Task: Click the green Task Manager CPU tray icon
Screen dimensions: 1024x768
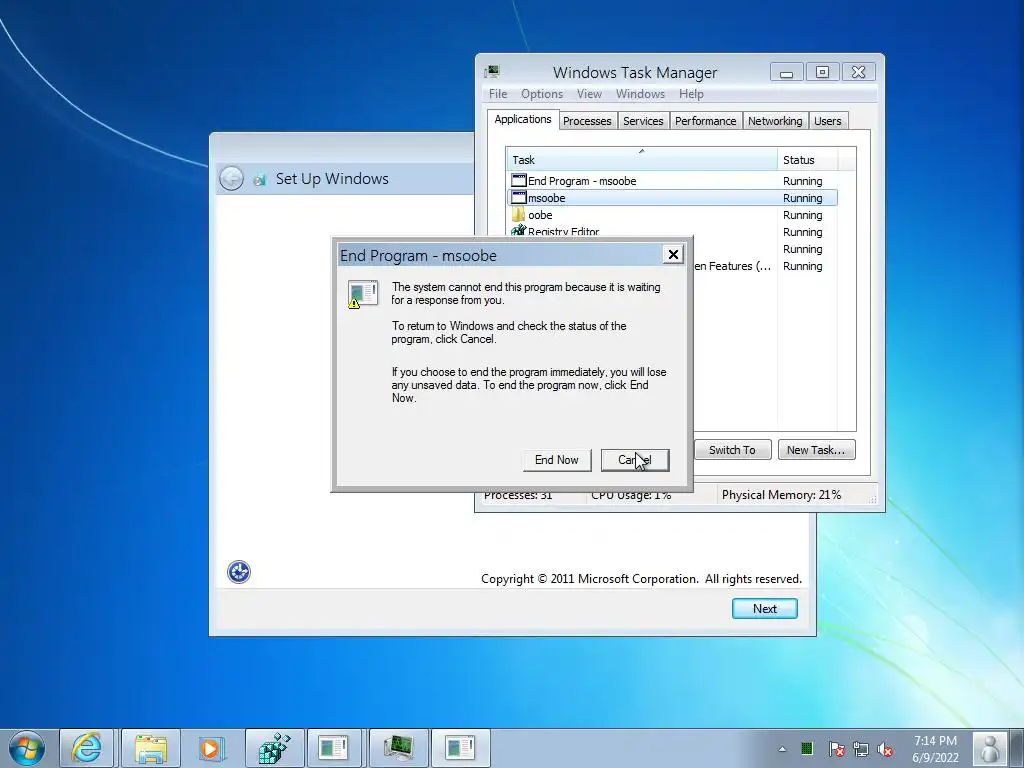Action: pos(807,748)
